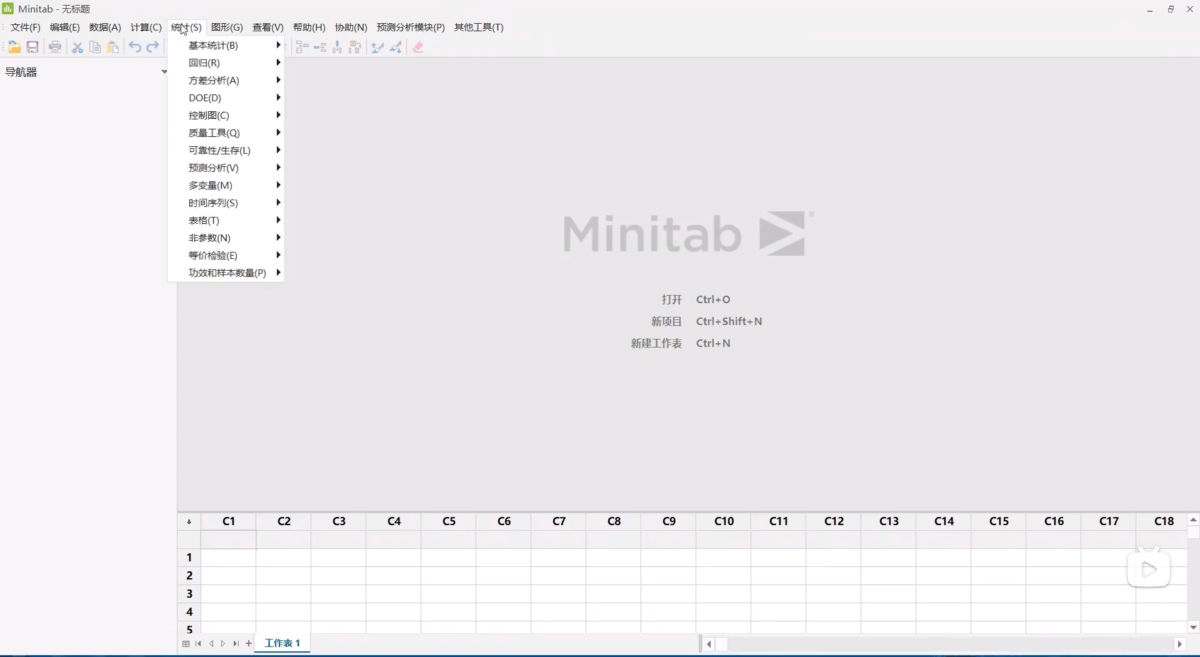This screenshot has height=657, width=1200.
Task: Click the Undo arrow icon
Action: pos(135,47)
